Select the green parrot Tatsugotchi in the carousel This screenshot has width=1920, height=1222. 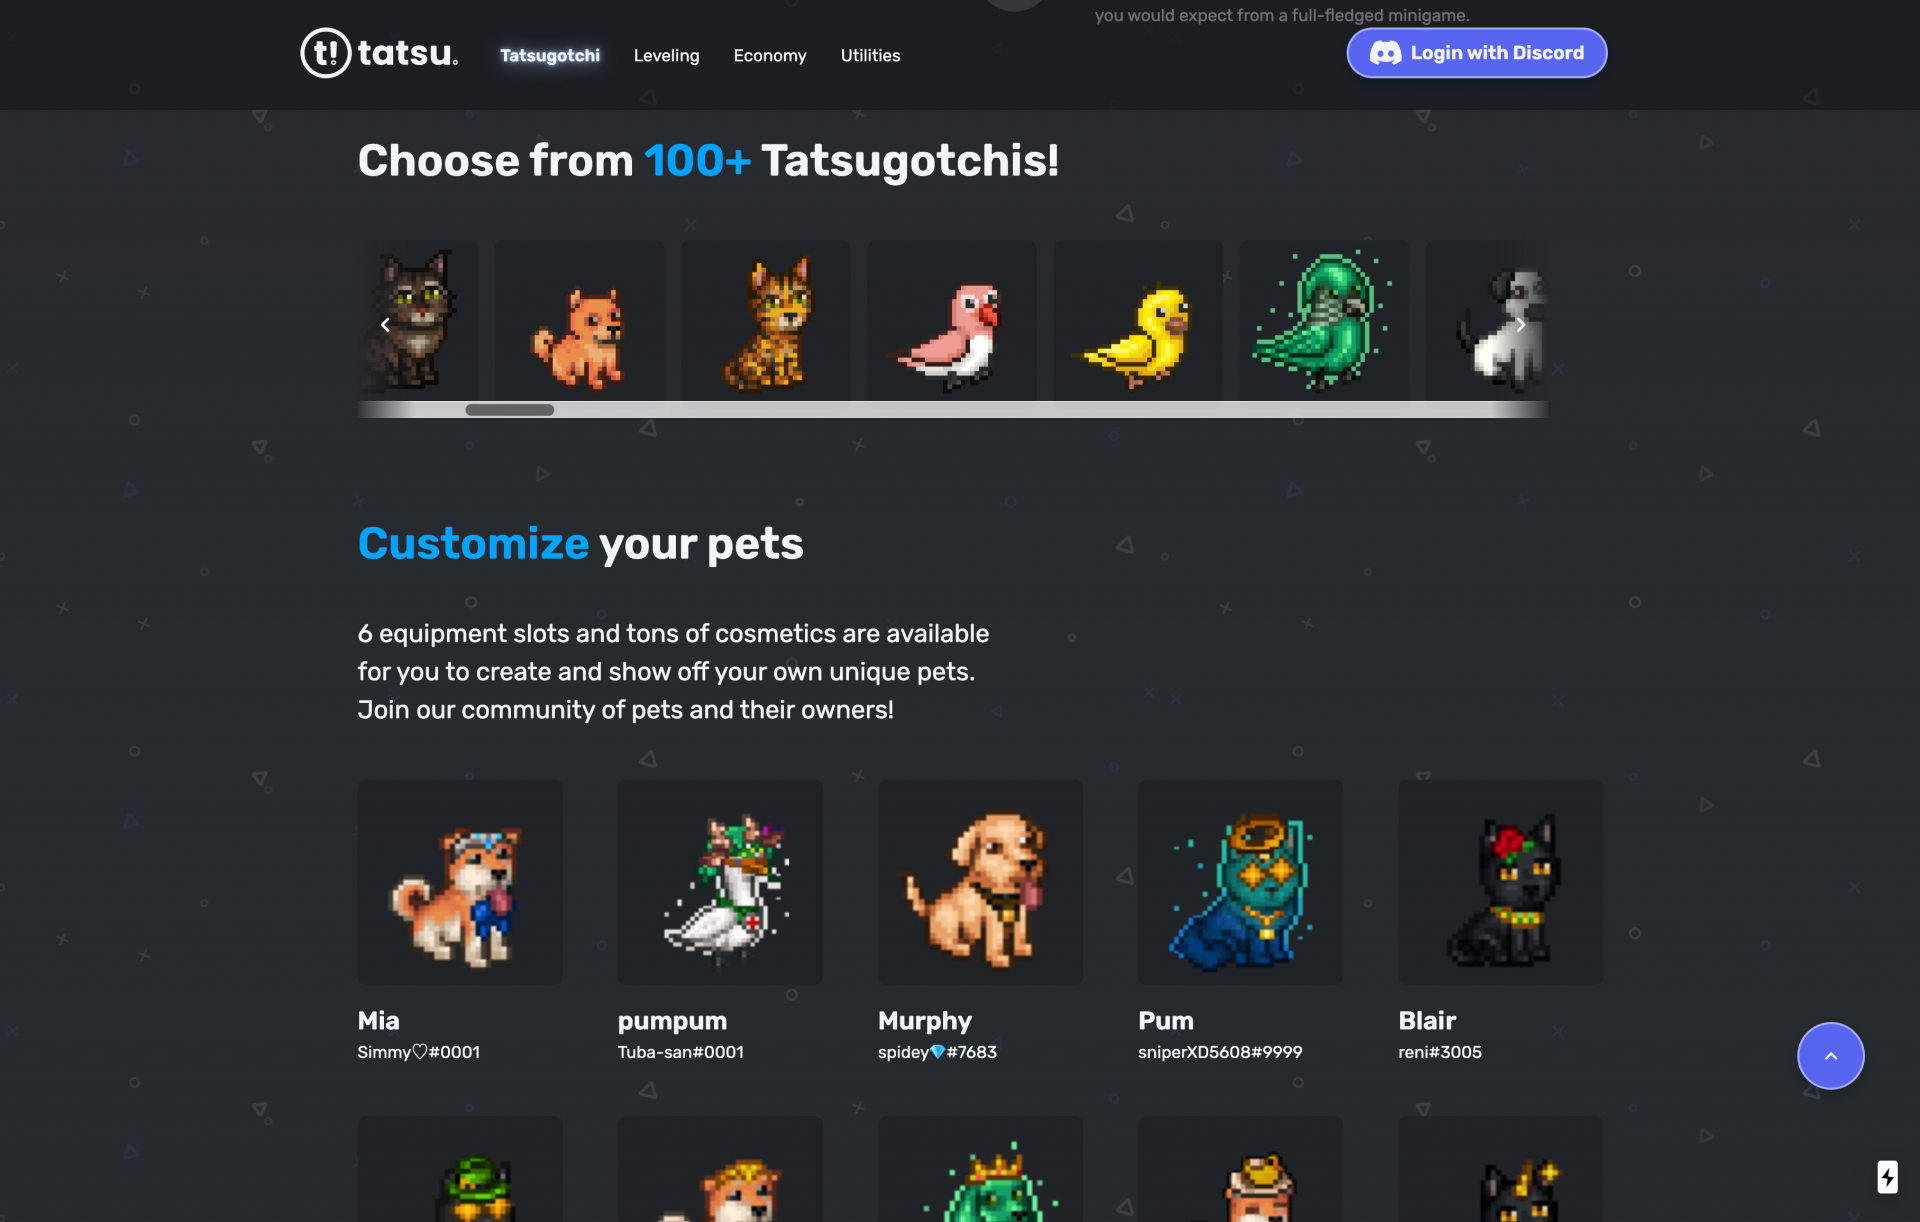1324,320
